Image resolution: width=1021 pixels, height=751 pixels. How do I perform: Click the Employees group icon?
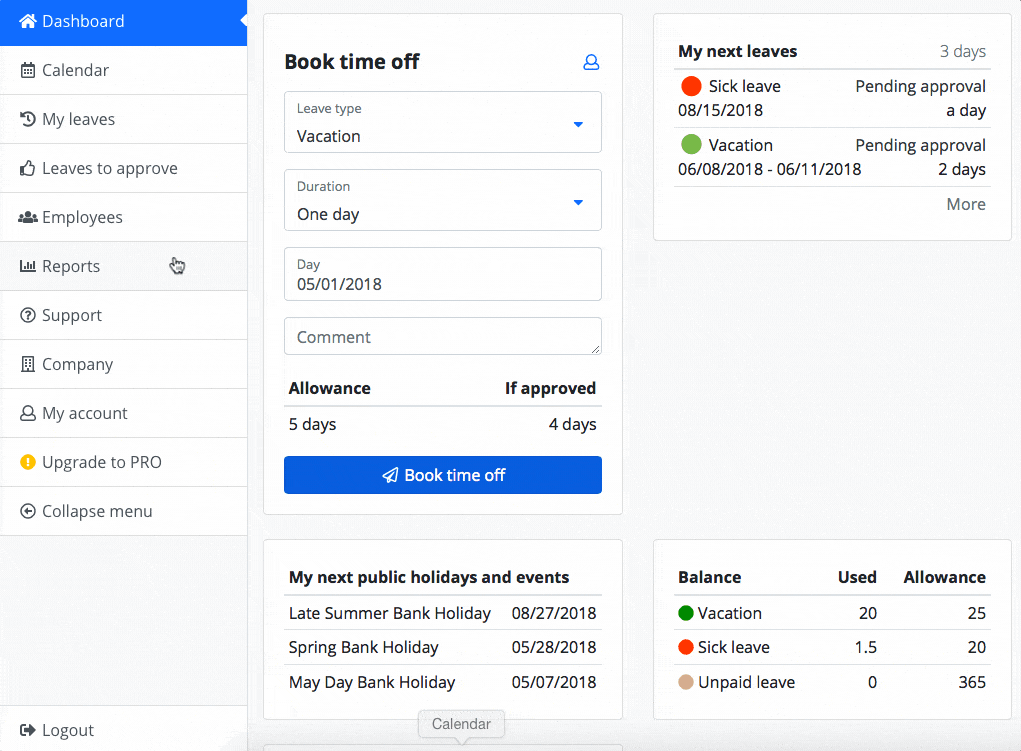pyautogui.click(x=28, y=217)
